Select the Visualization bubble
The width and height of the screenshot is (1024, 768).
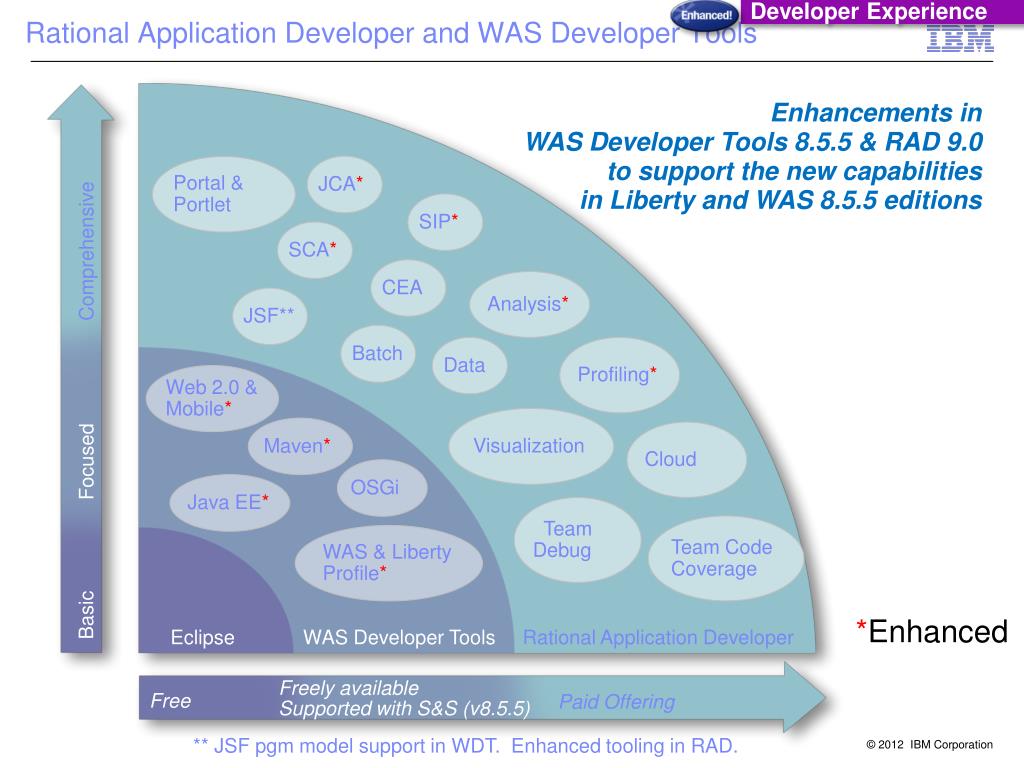click(x=531, y=447)
